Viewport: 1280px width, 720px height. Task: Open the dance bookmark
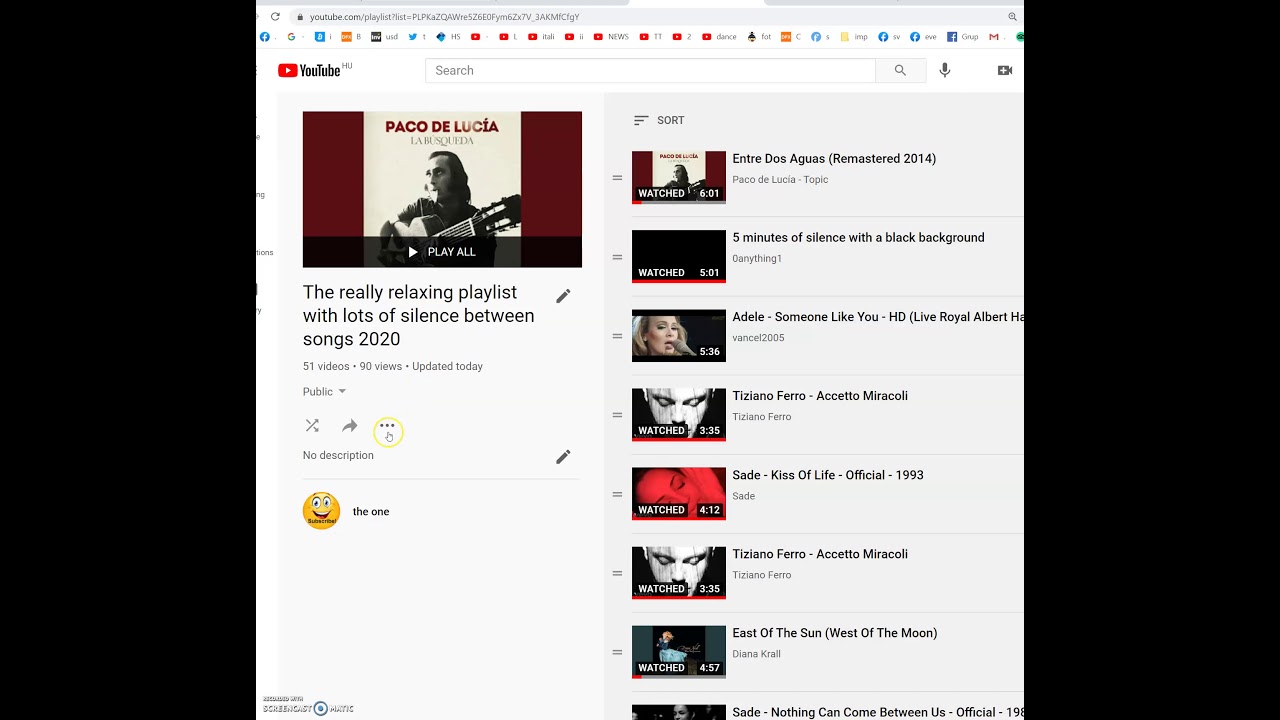(718, 37)
